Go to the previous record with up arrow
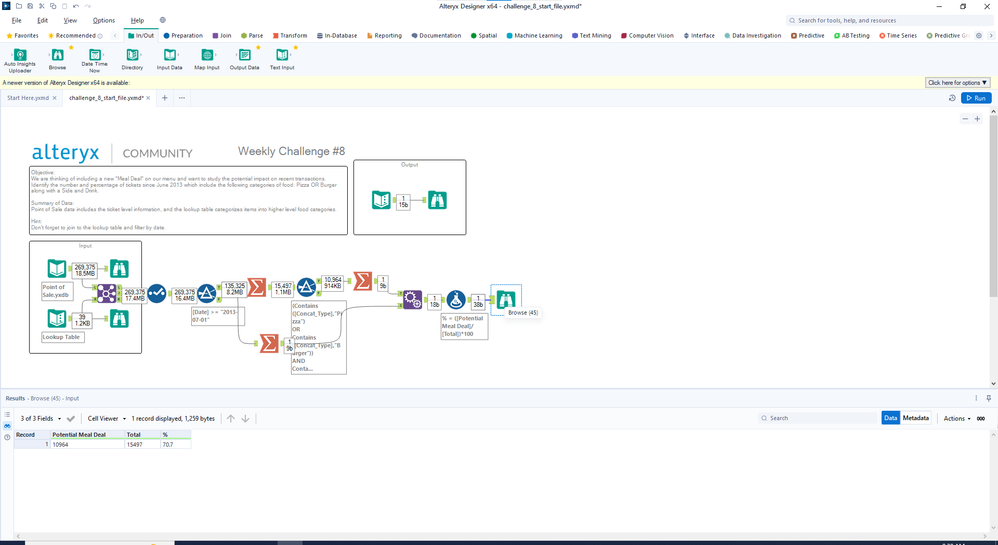Viewport: 998px width, 545px height. (x=230, y=418)
